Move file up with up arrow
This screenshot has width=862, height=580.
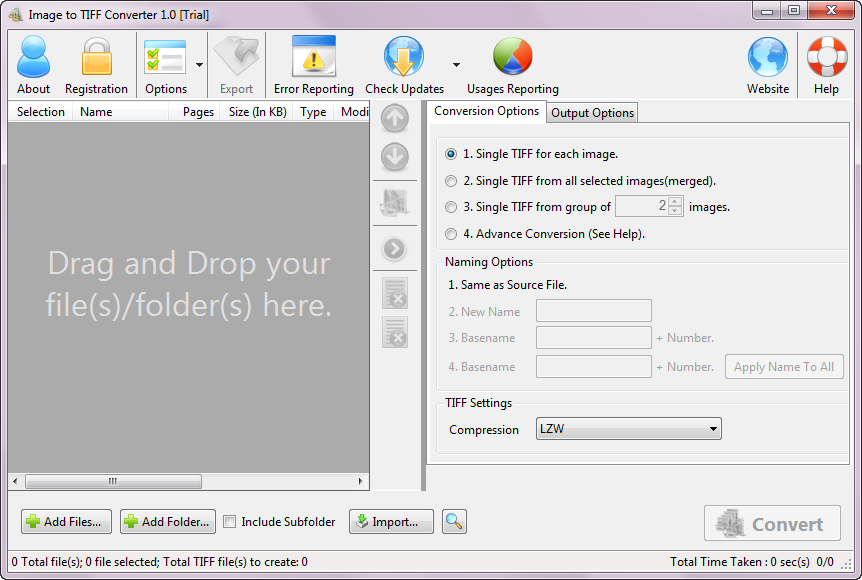(395, 118)
